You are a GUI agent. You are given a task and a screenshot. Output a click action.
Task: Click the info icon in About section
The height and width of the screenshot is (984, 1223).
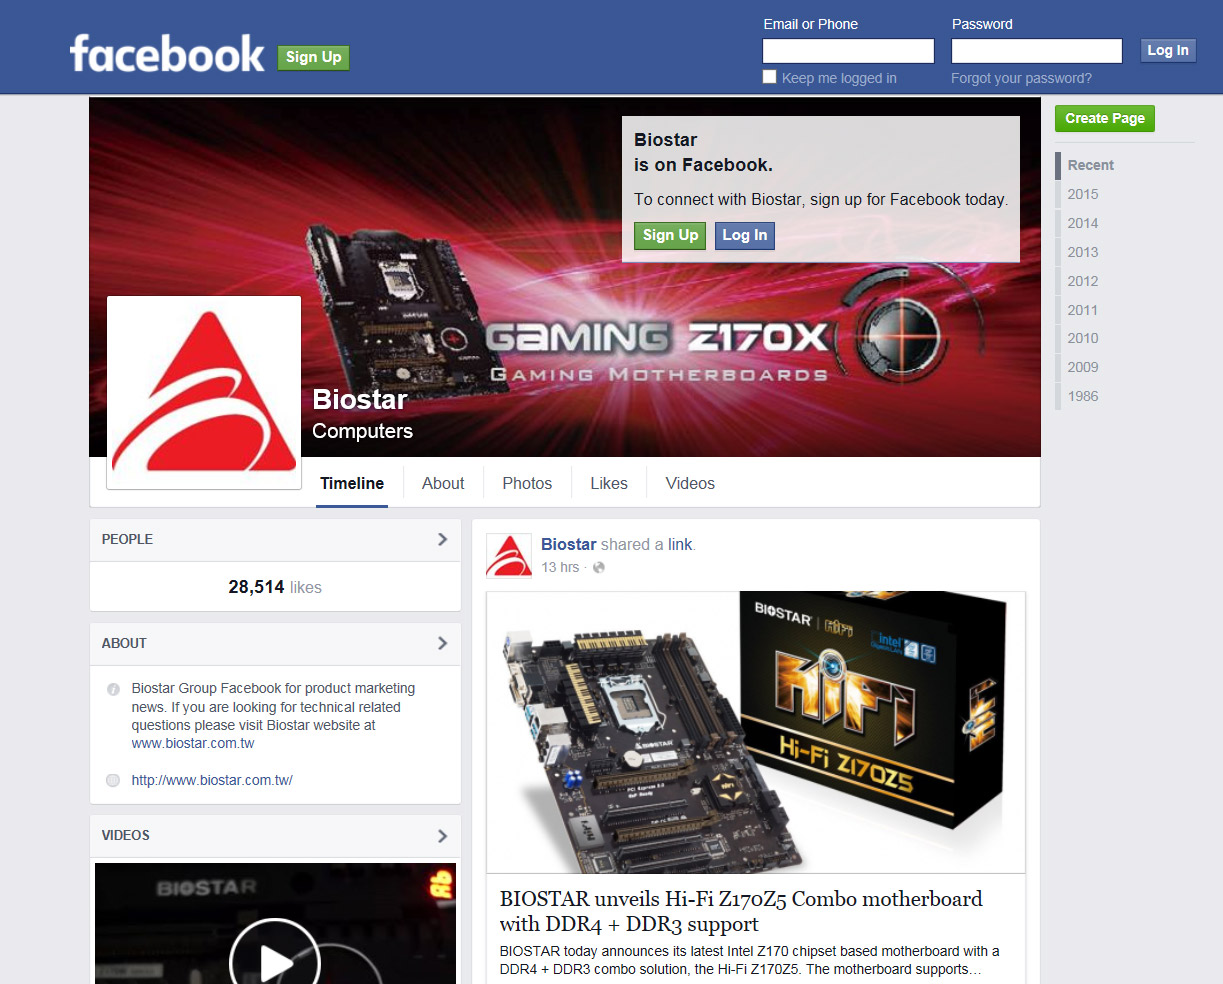click(x=113, y=689)
